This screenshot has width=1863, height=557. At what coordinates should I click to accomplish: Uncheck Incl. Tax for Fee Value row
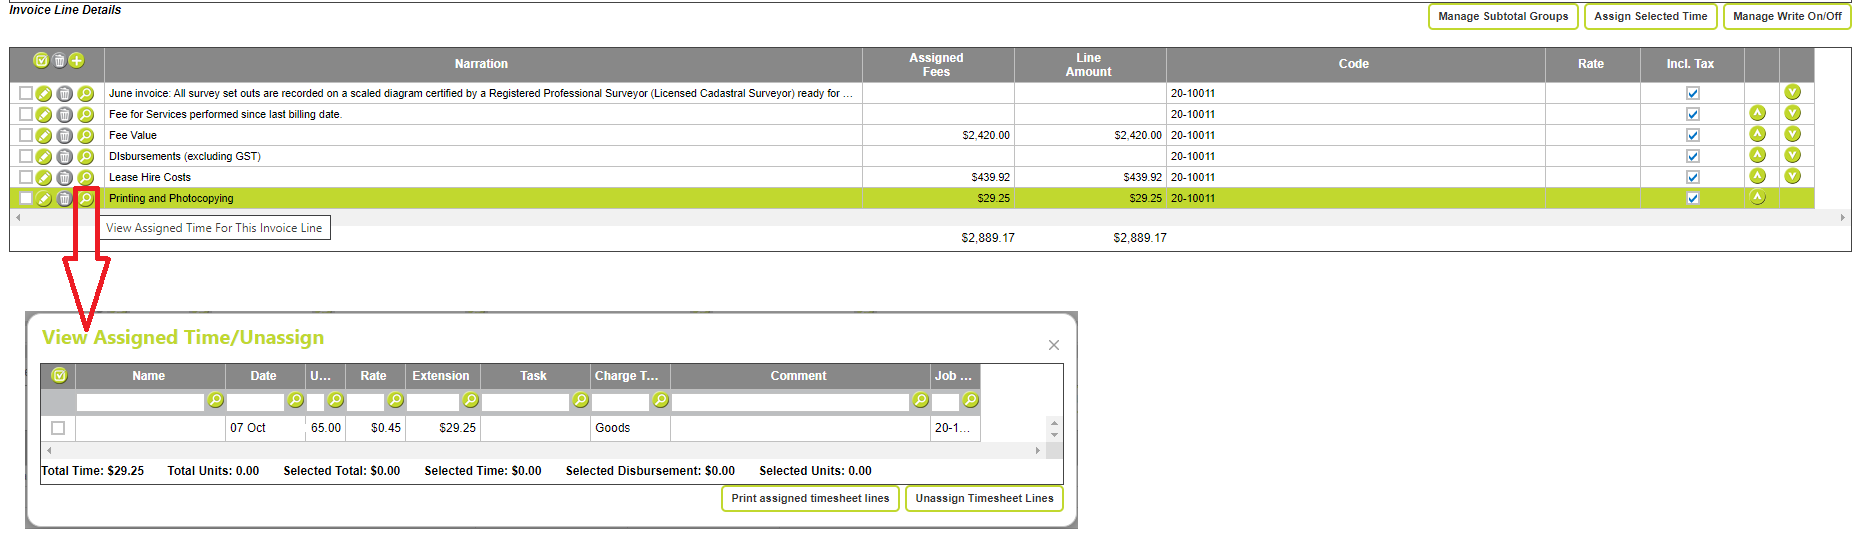click(1692, 136)
